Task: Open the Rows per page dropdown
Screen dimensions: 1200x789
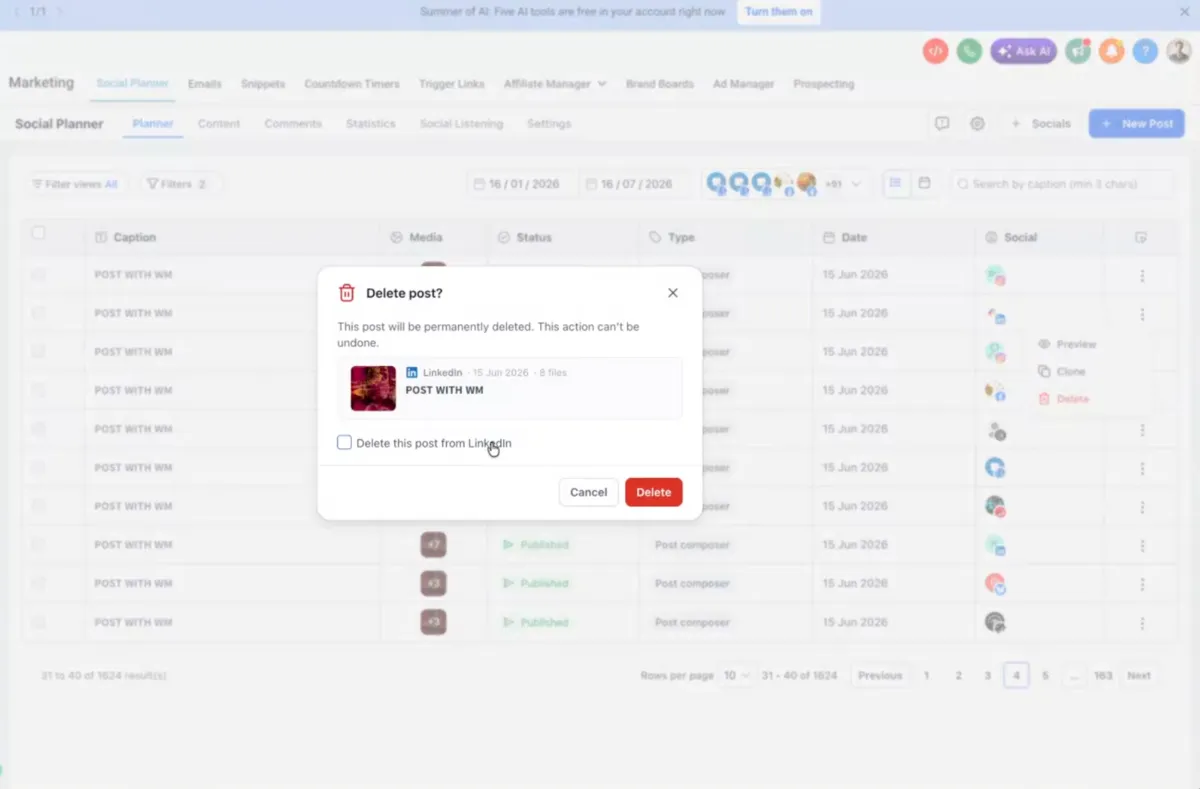Action: pos(736,676)
